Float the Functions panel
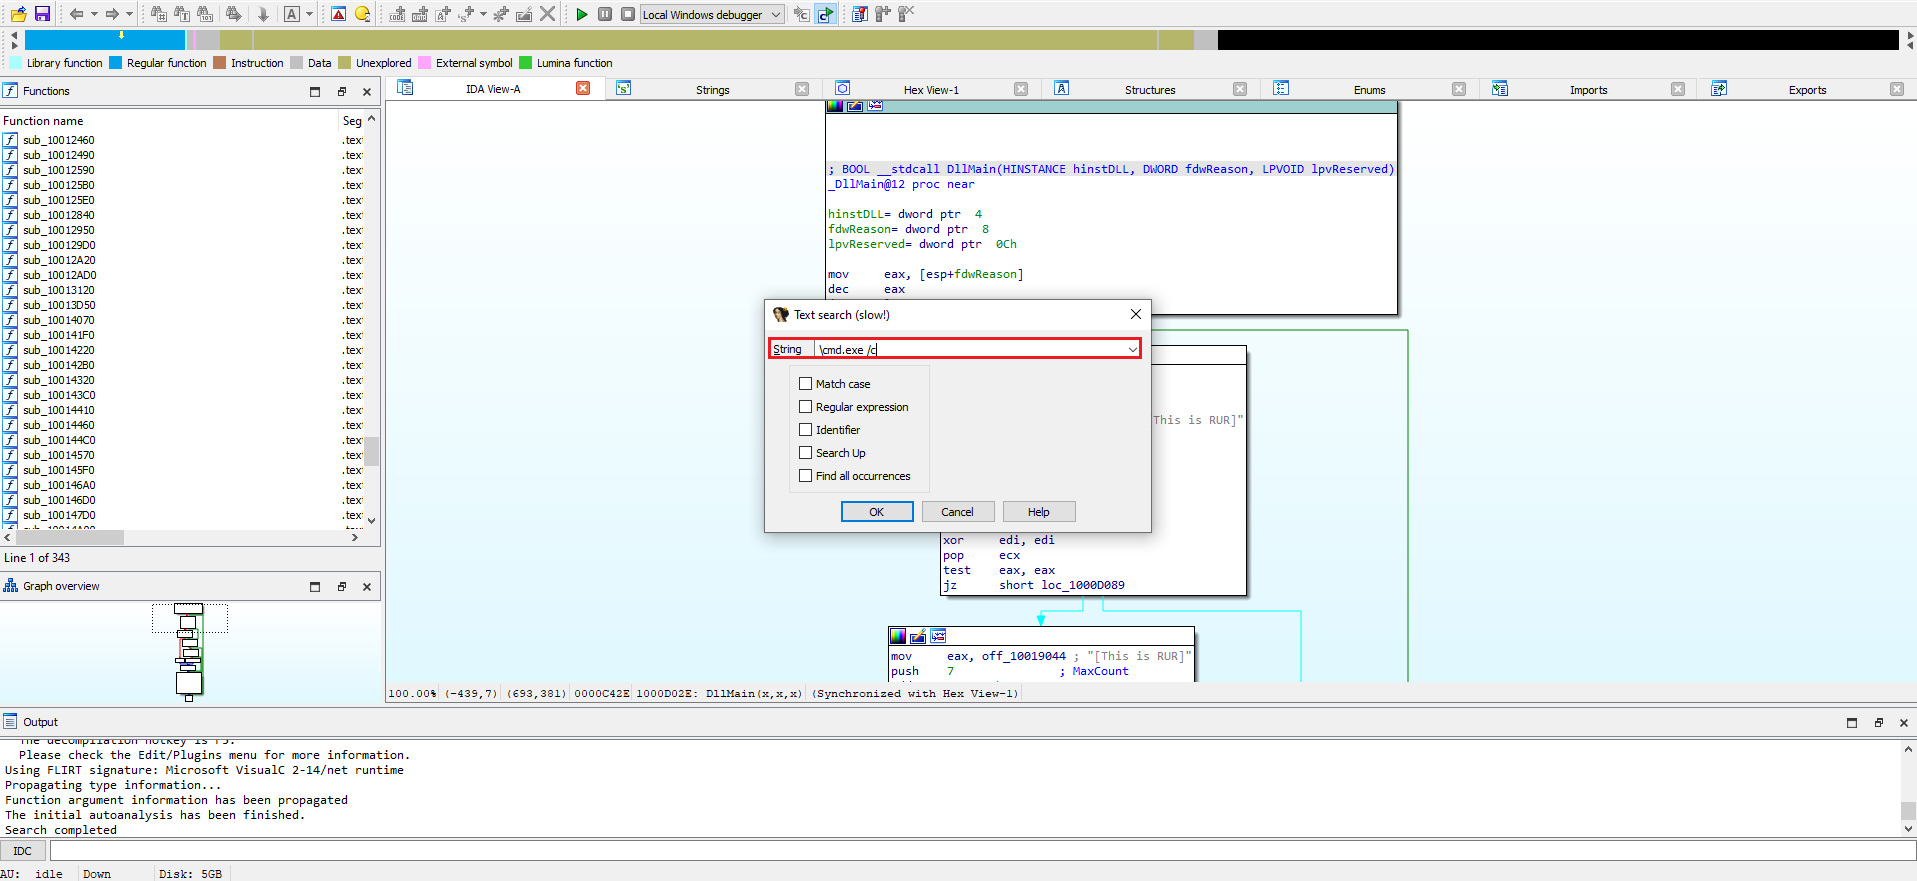Viewport: 1917px width, 881px height. coord(341,91)
